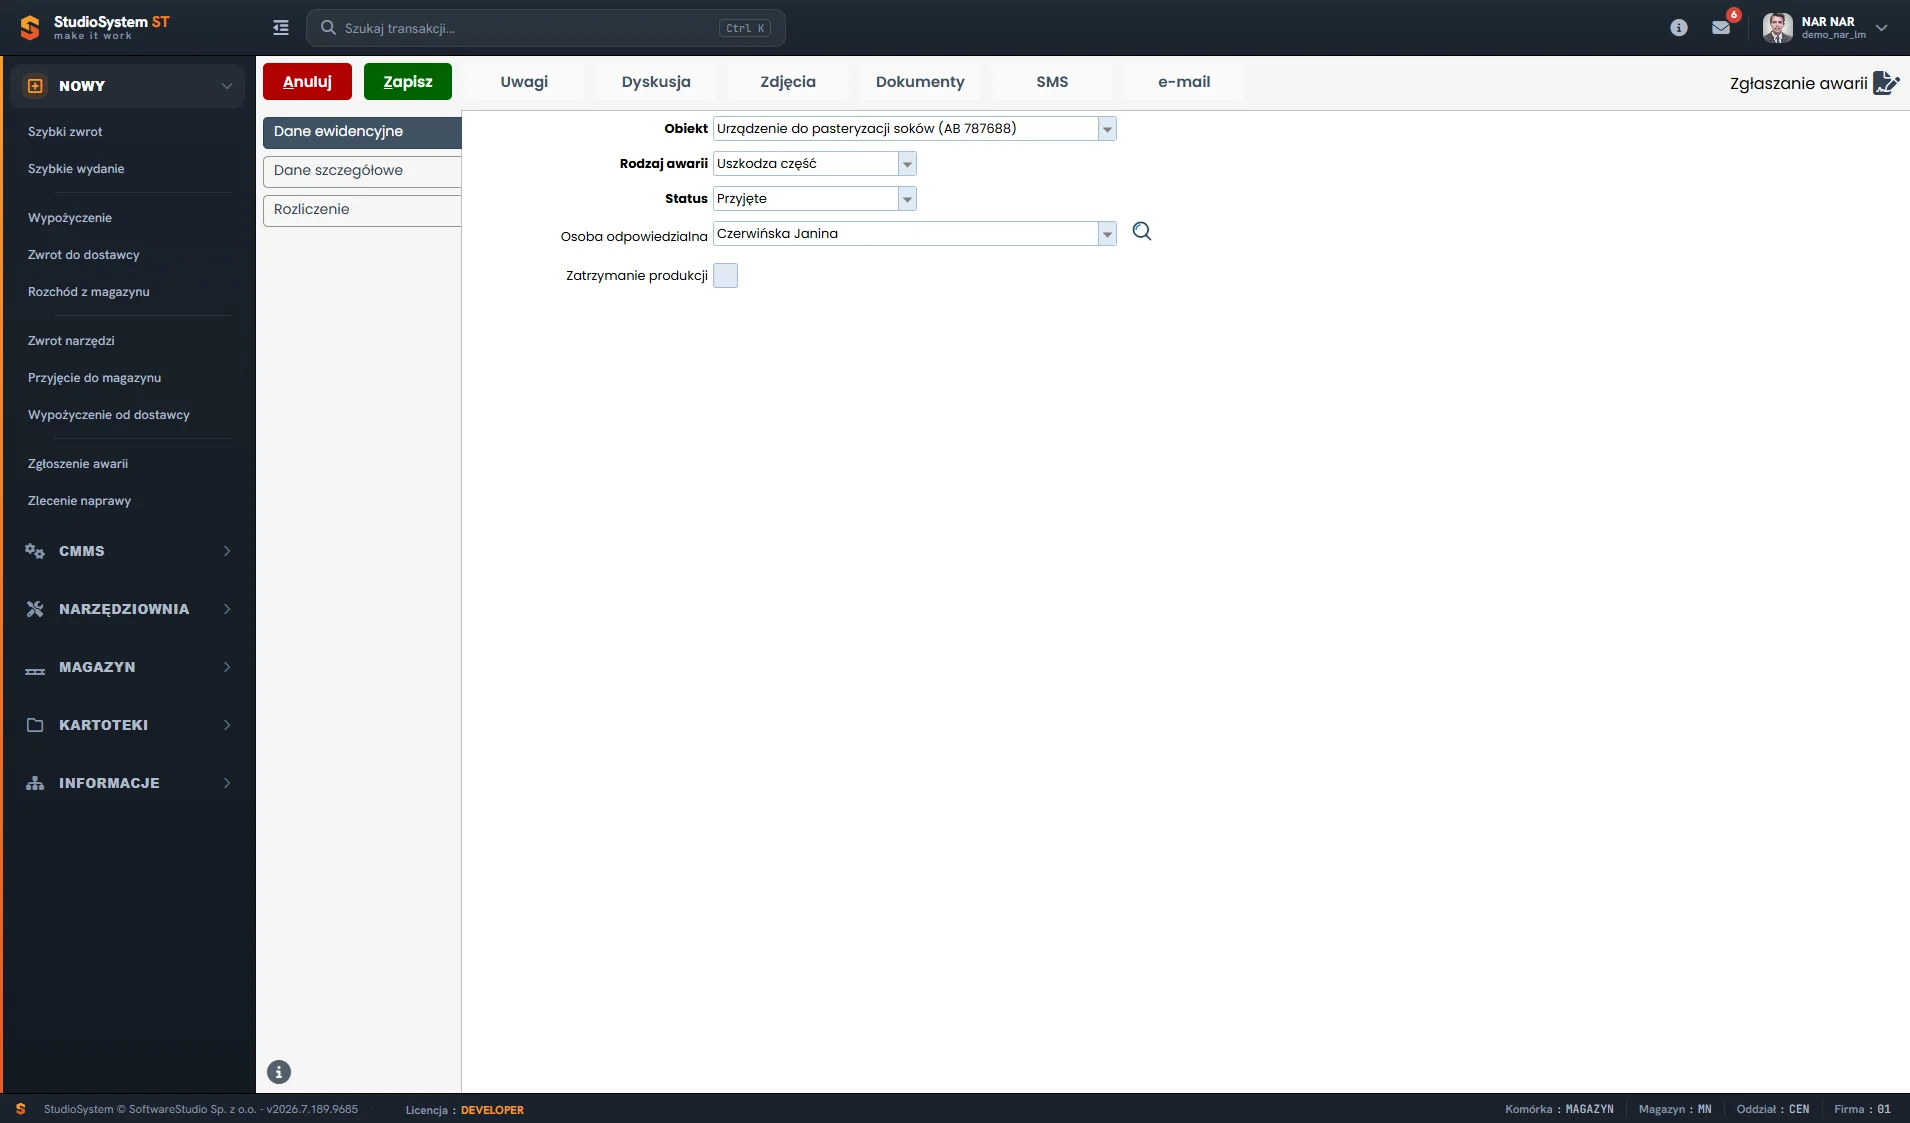This screenshot has width=1910, height=1123.
Task: Select the Dane szczegółowe section
Action: [x=362, y=171]
